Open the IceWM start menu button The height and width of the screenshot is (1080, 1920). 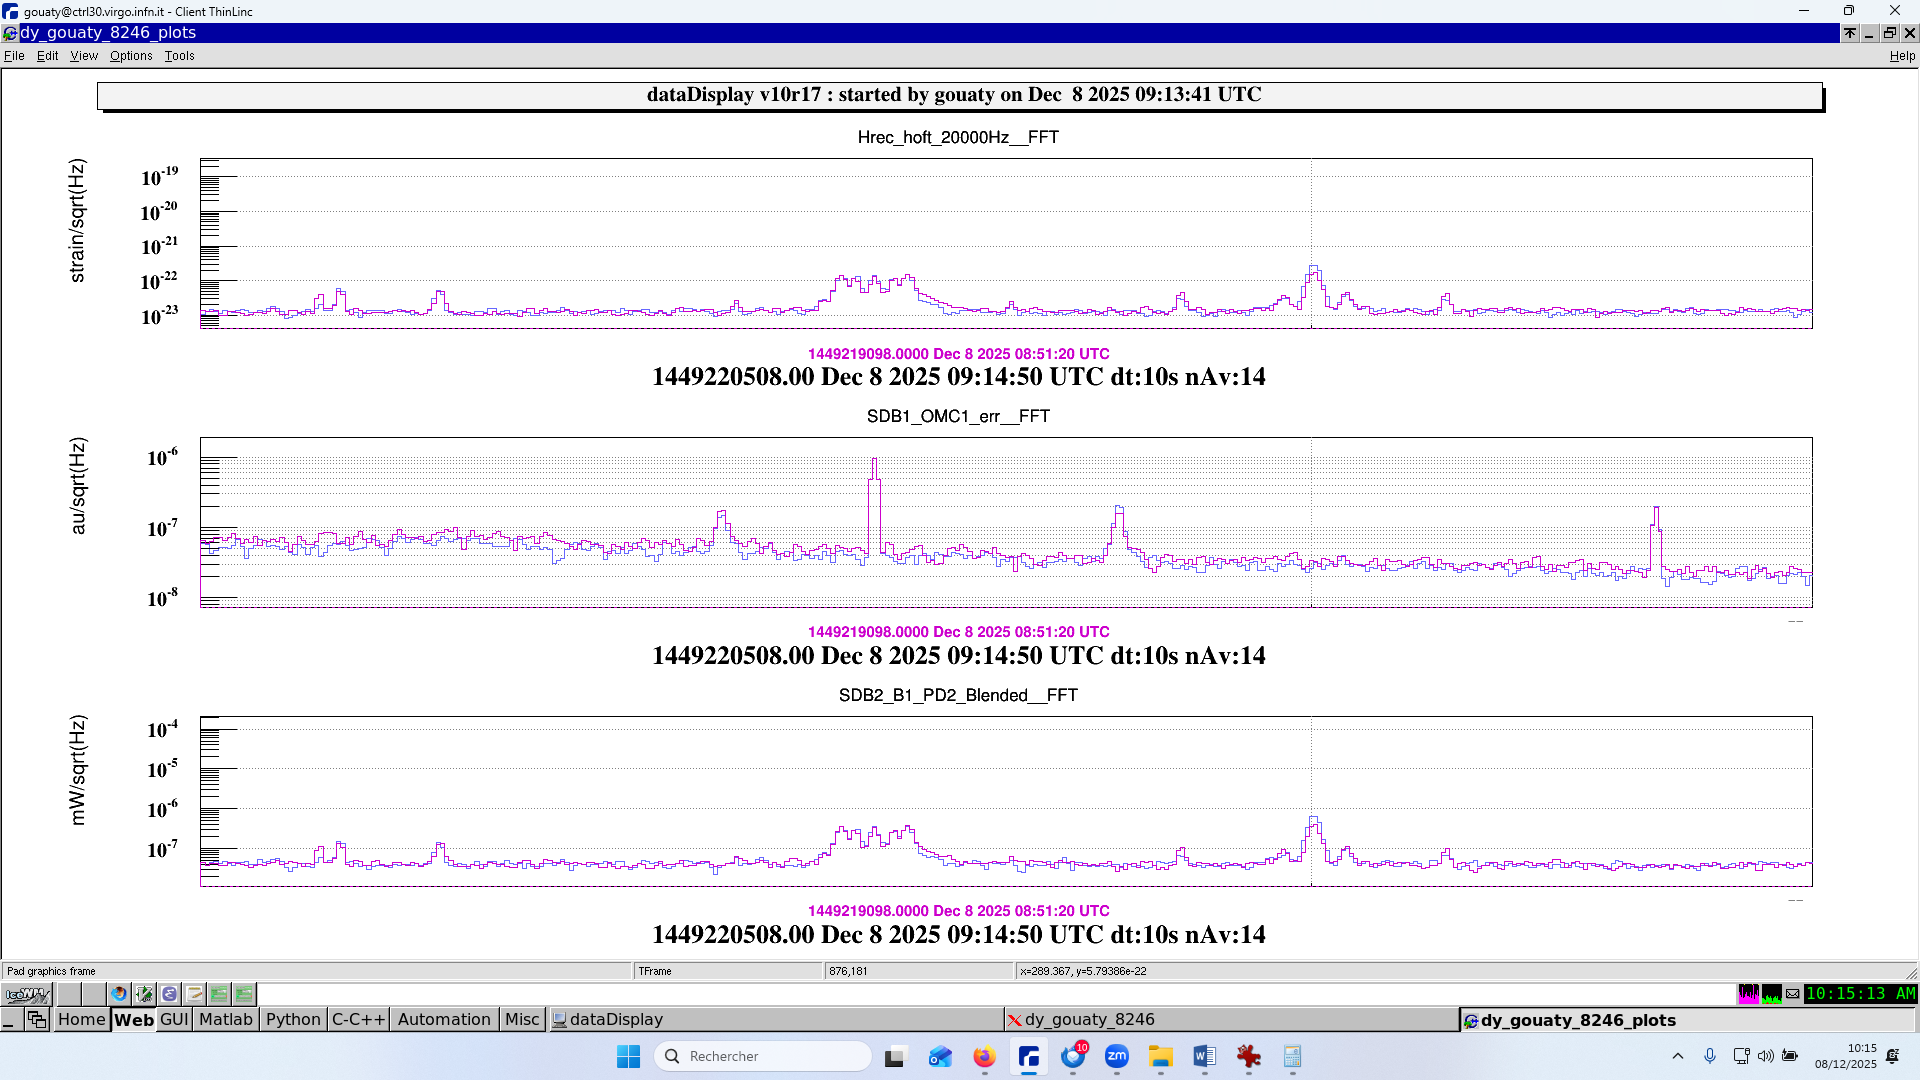[27, 994]
